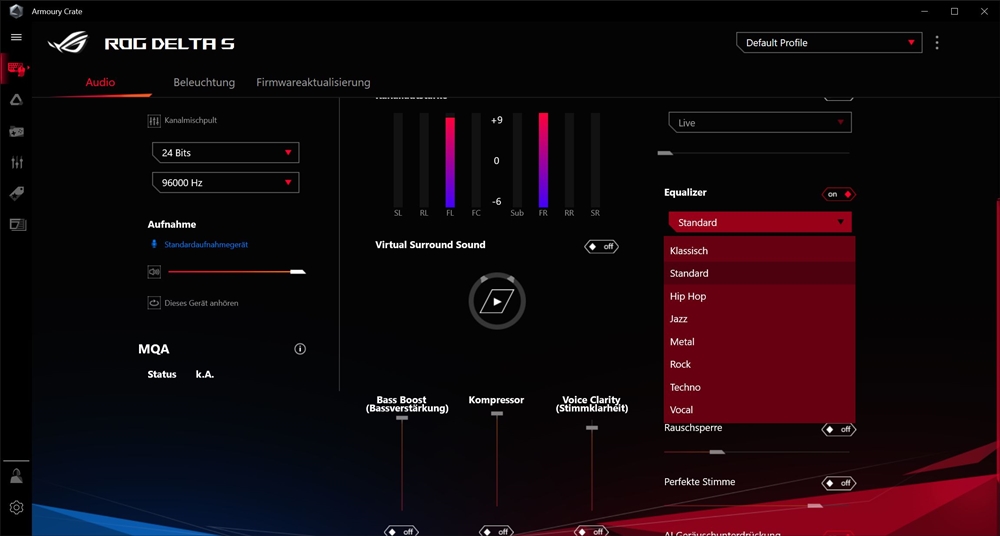
Task: Open the gamepad library sidebar icon
Action: (x=16, y=131)
